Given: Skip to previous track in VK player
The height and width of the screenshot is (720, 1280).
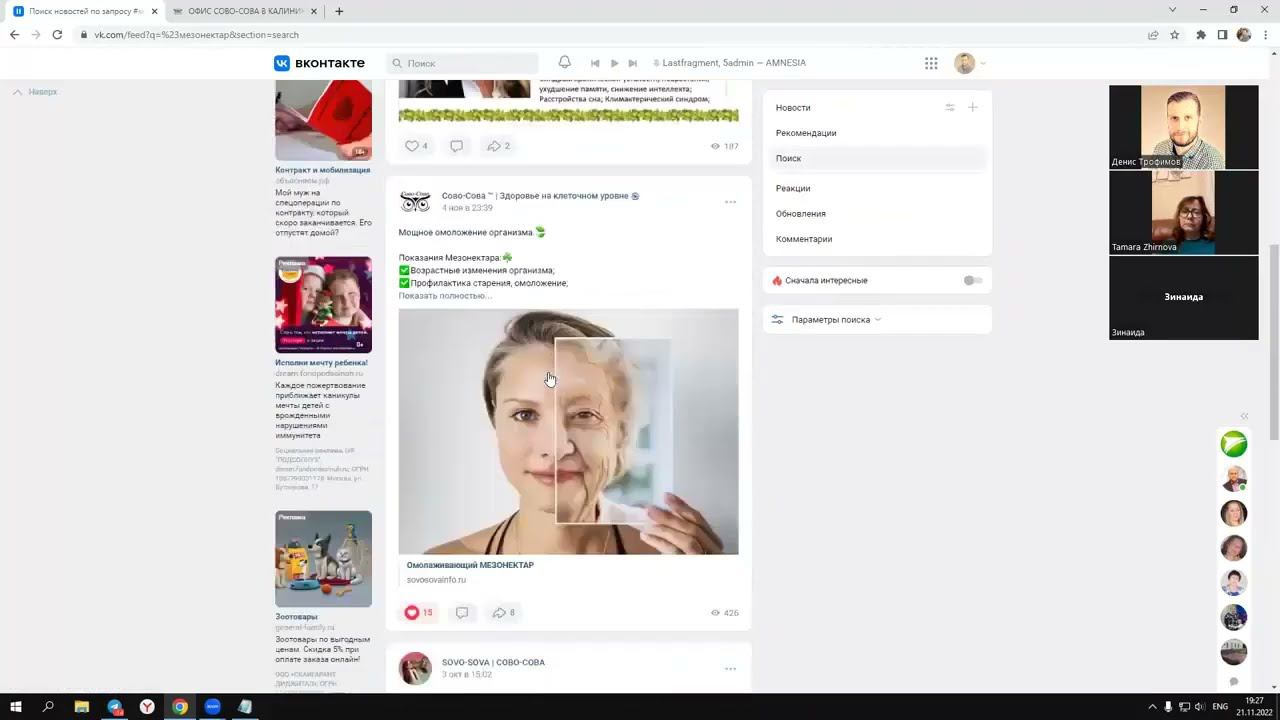Looking at the screenshot, I should pyautogui.click(x=596, y=63).
